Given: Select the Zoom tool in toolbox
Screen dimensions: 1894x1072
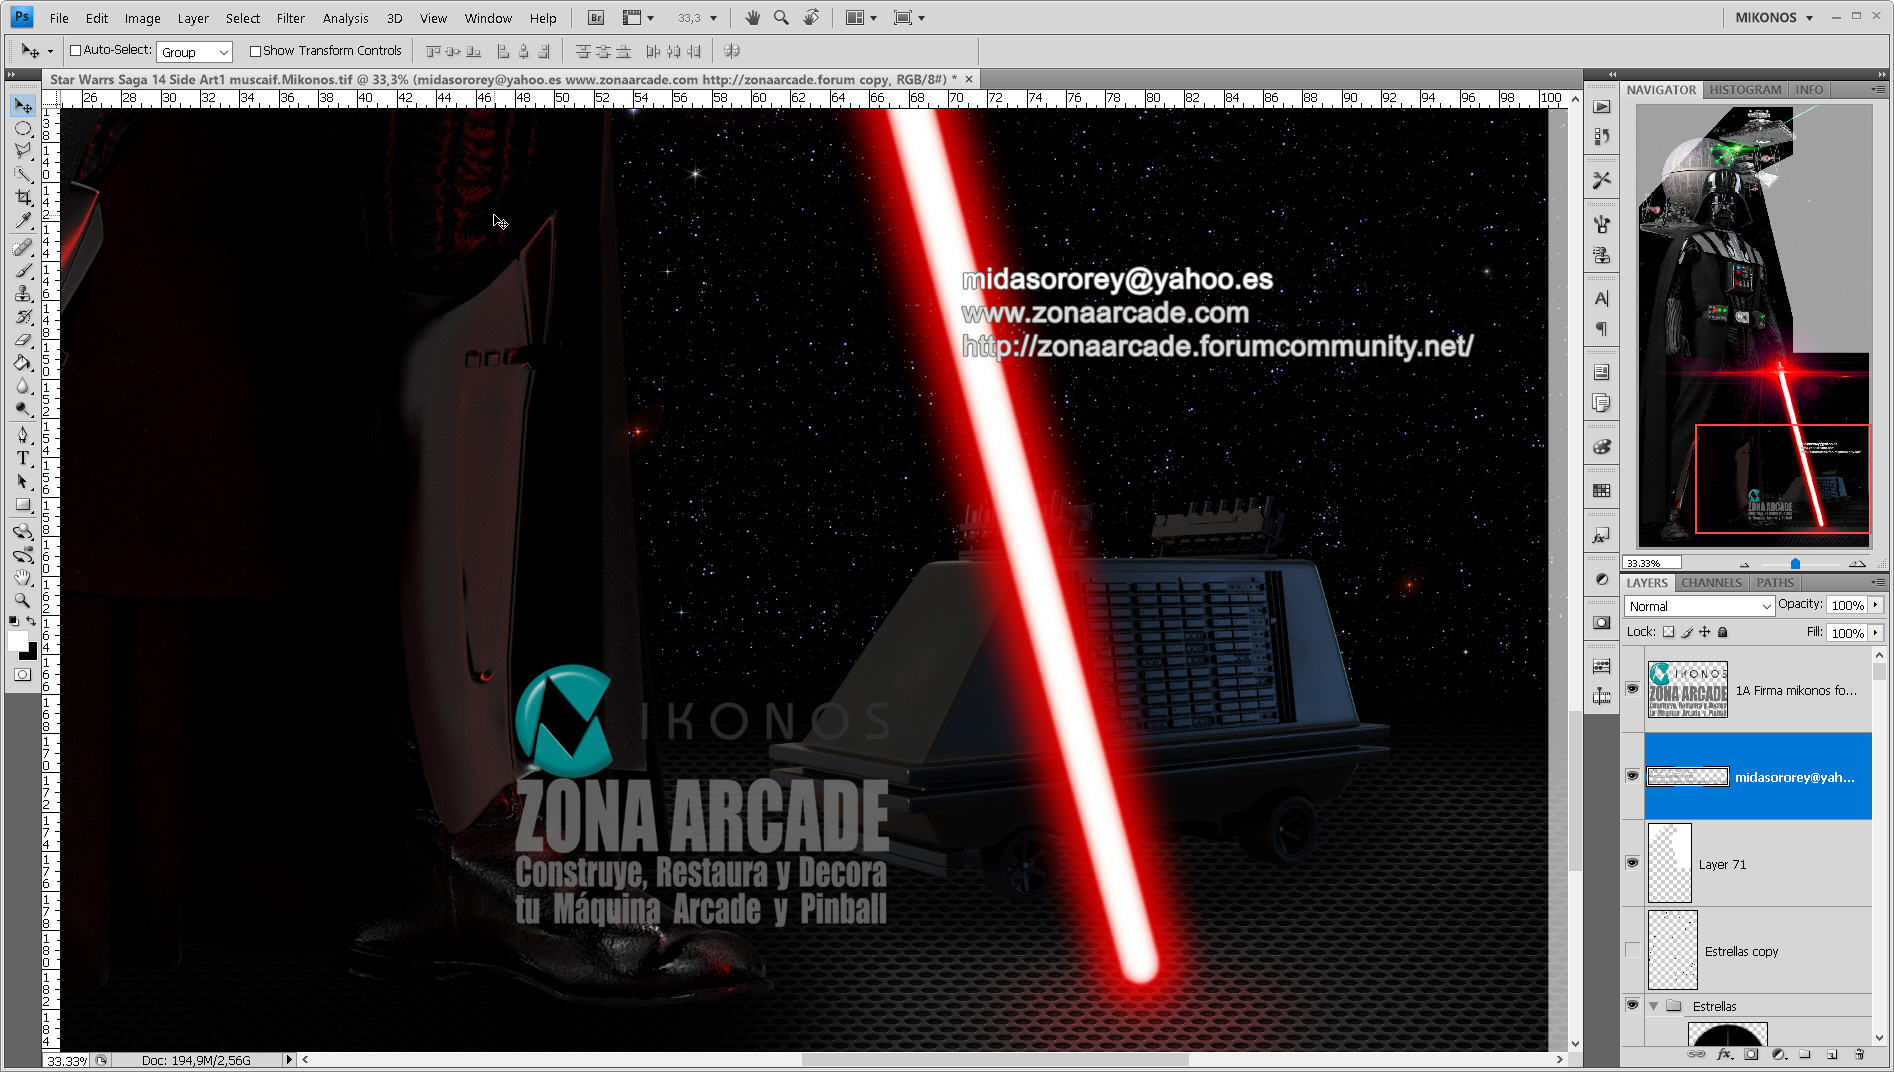Looking at the screenshot, I should [x=23, y=600].
